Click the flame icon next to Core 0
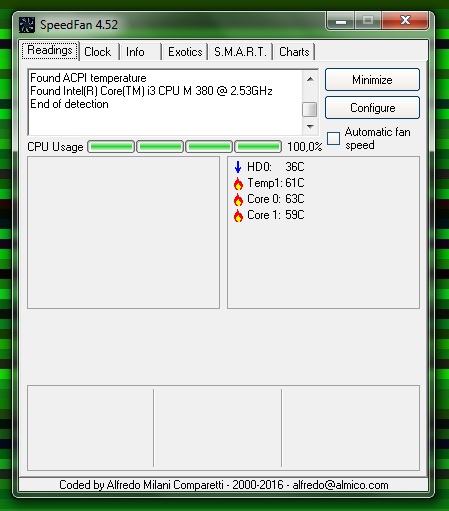Image resolution: width=449 pixels, height=511 pixels. pos(238,199)
